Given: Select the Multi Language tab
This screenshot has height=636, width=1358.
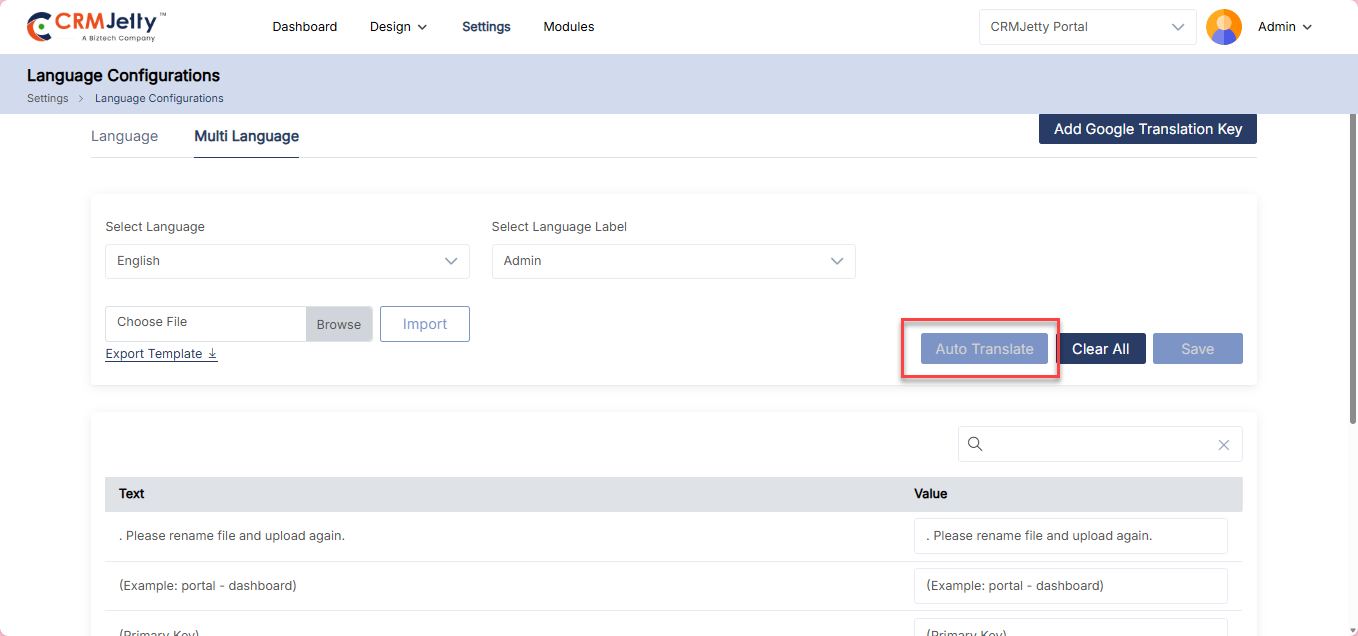Looking at the screenshot, I should tap(246, 136).
